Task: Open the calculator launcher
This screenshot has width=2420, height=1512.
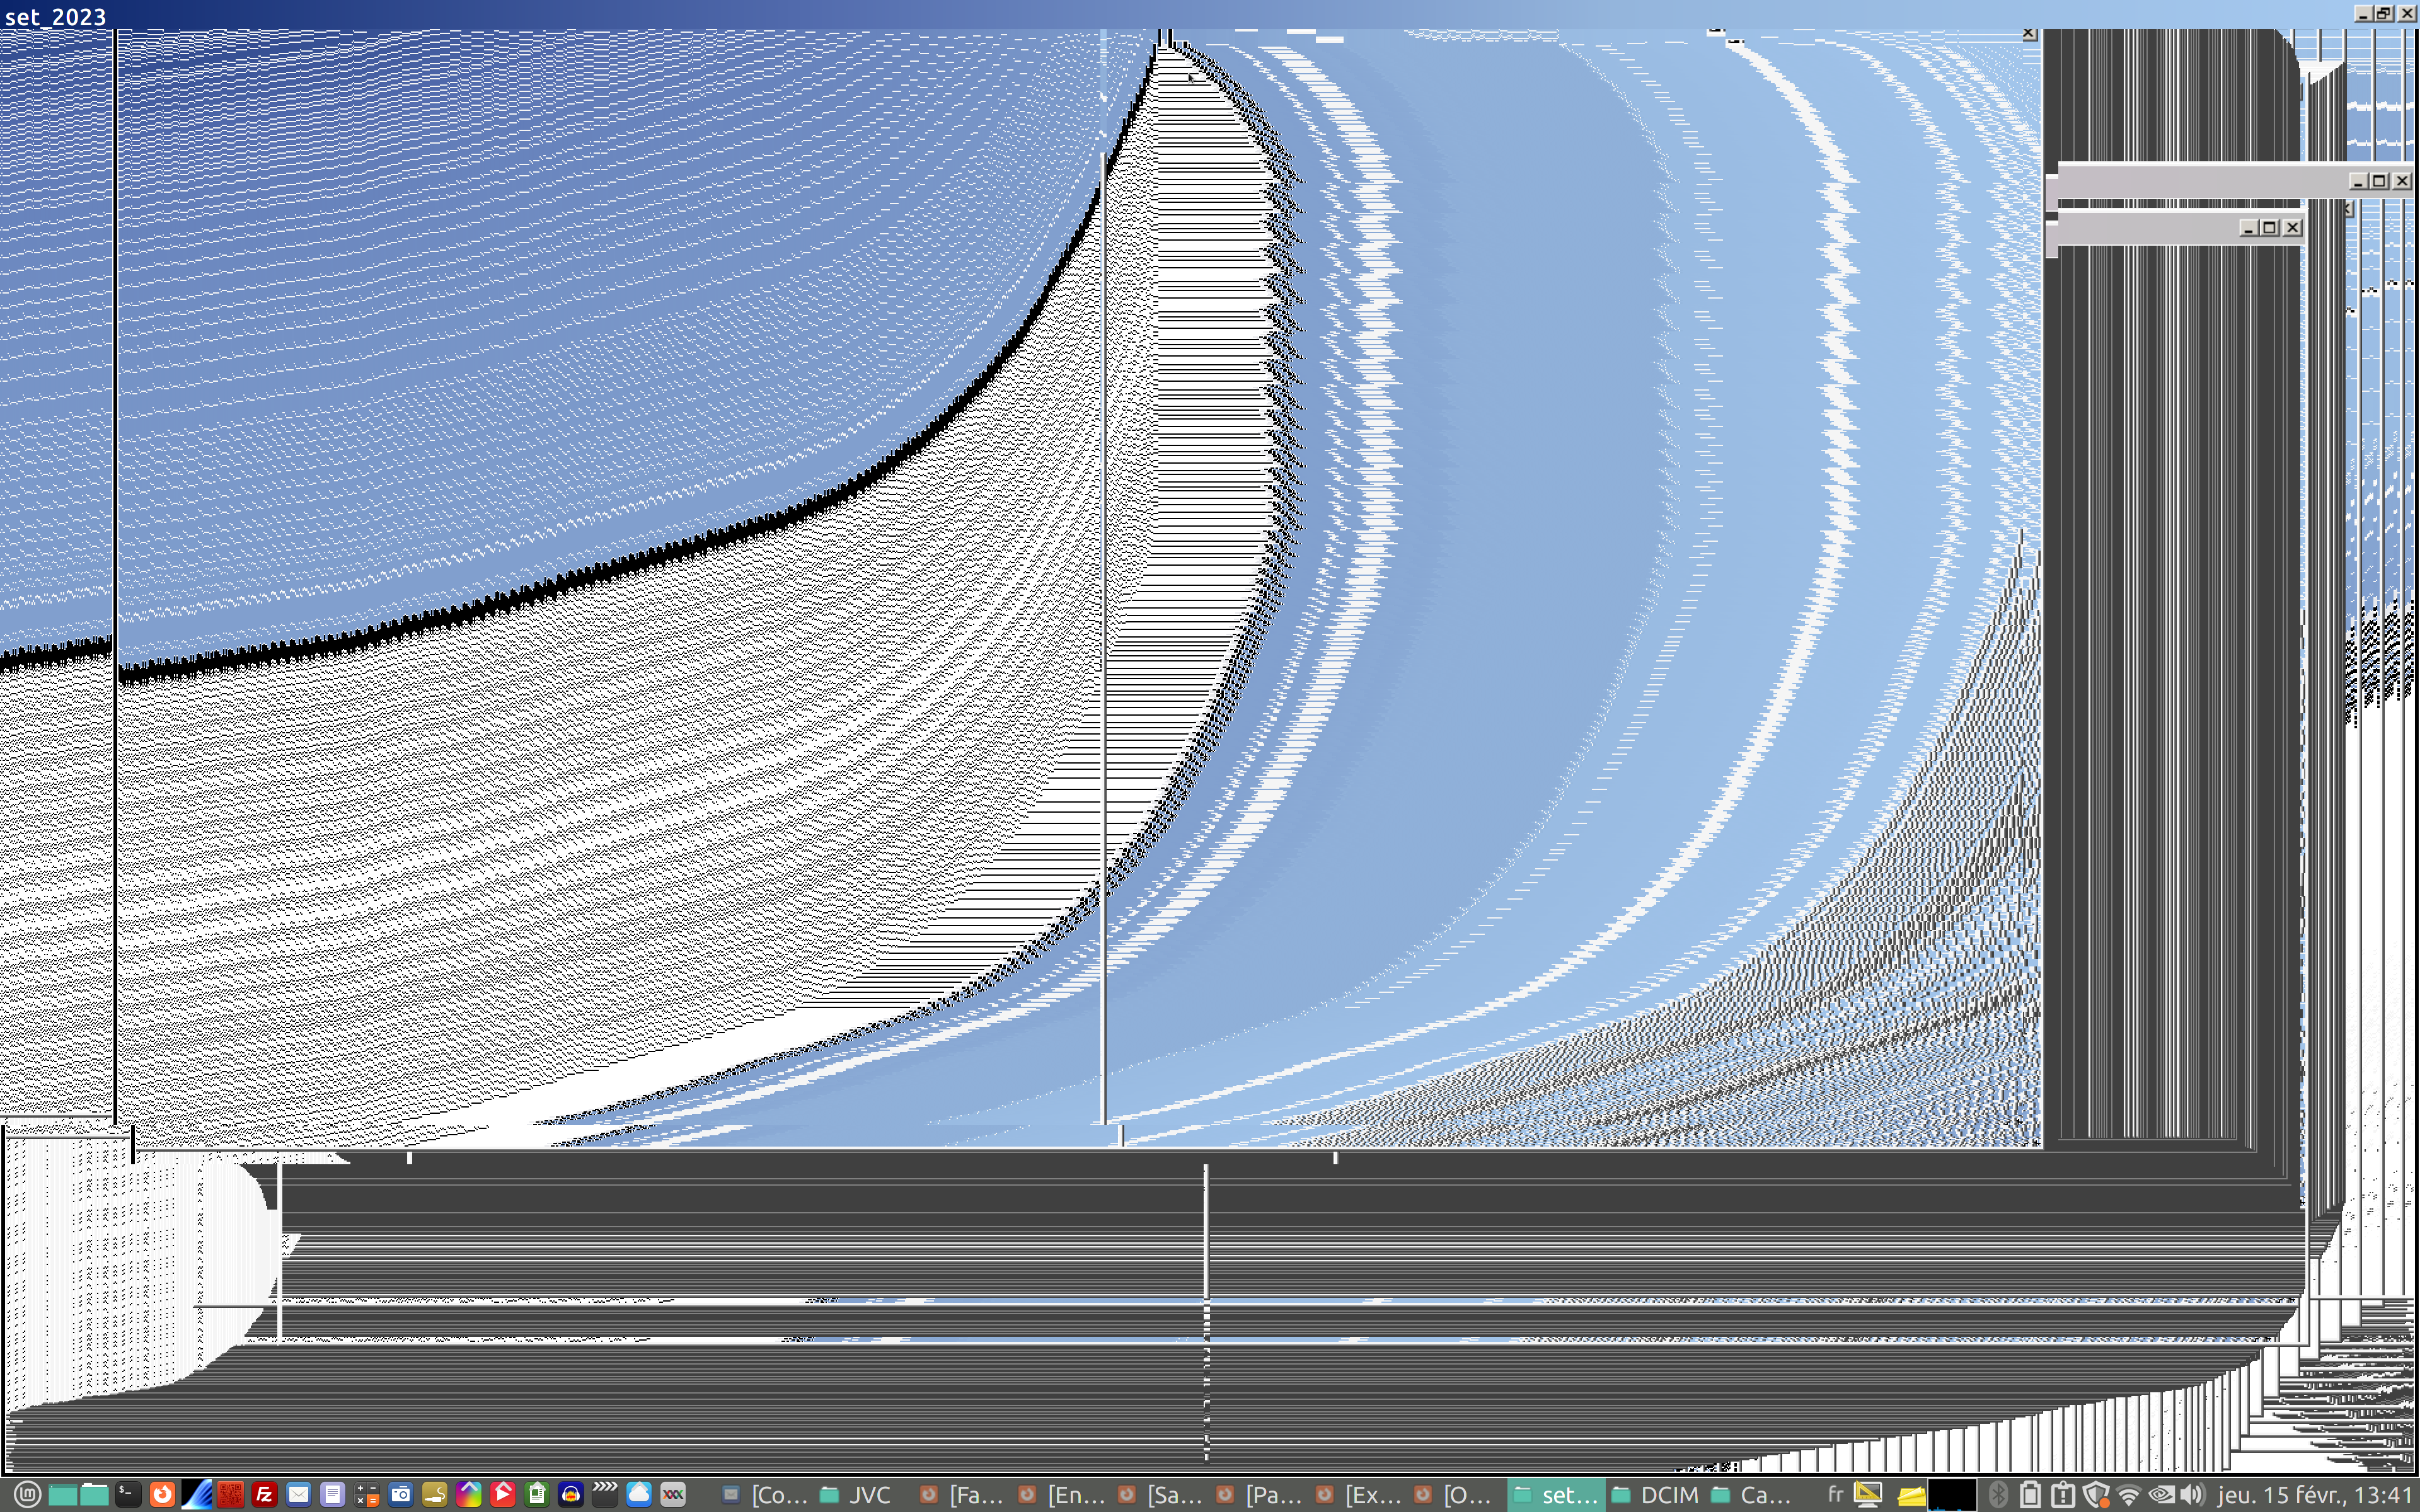Action: tap(366, 1494)
